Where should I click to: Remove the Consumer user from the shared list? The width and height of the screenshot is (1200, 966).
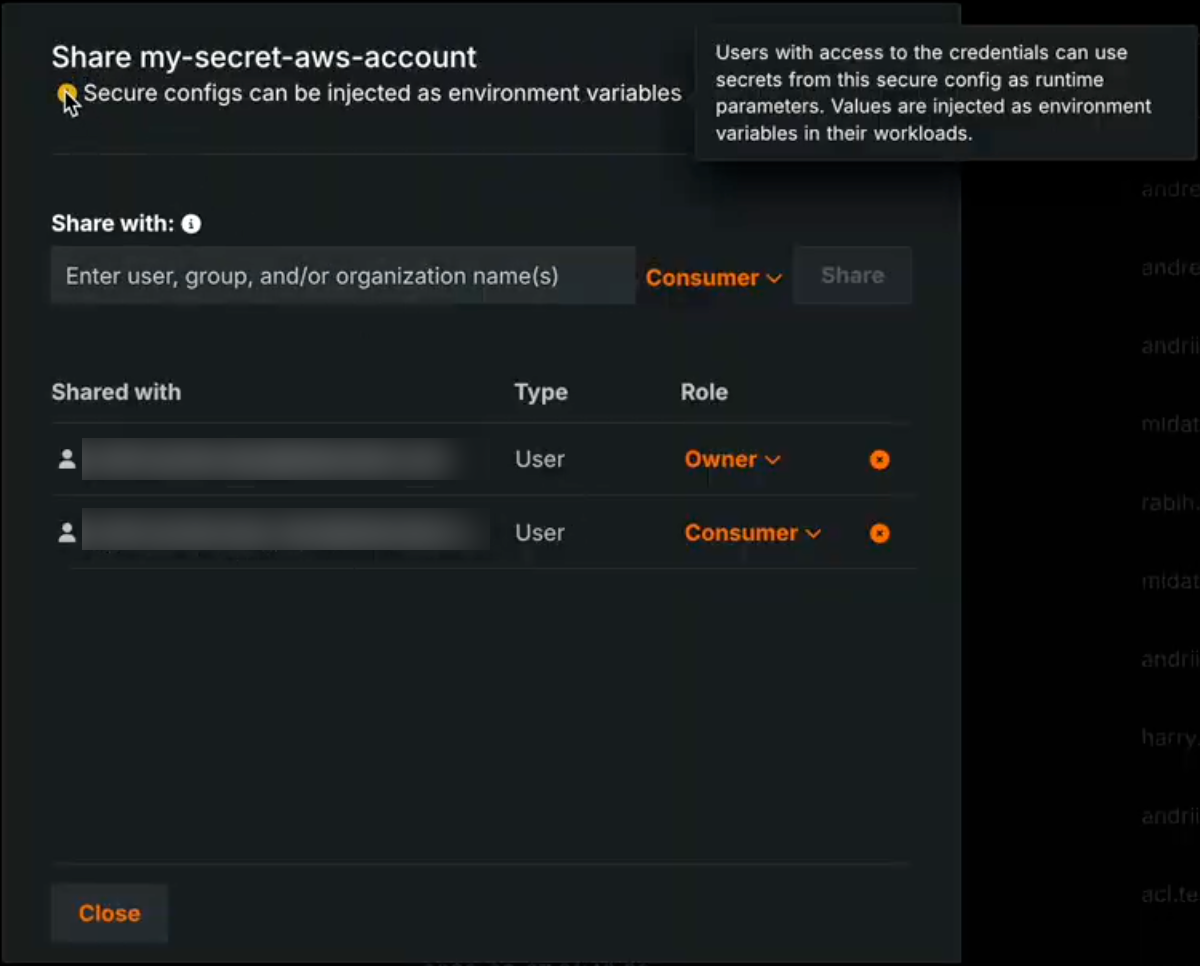point(879,534)
